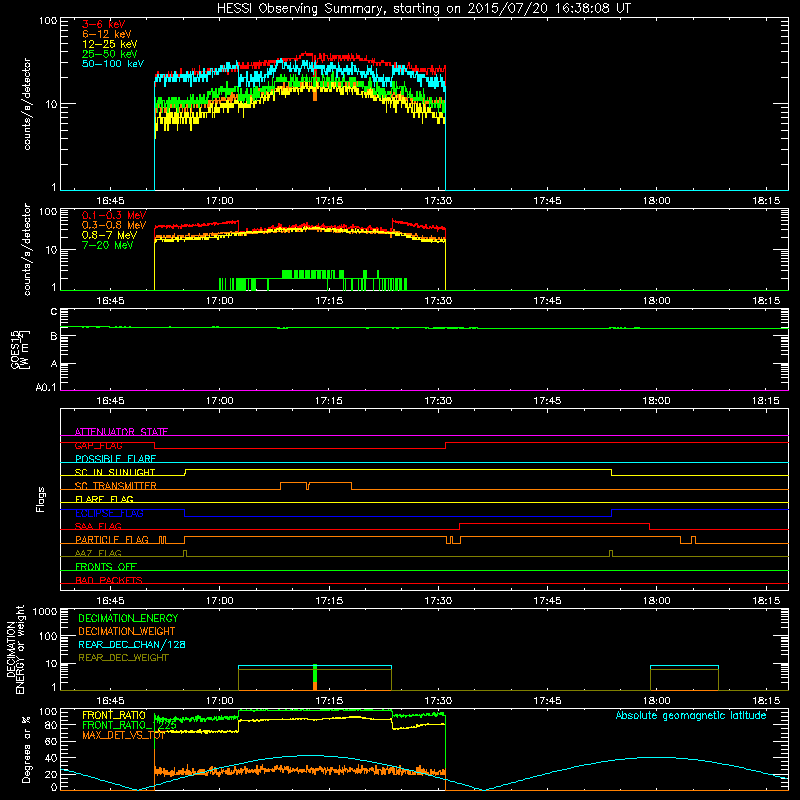This screenshot has width=800, height=800.
Task: Click the 17:15 tick under the keV panel
Action: click(x=329, y=201)
